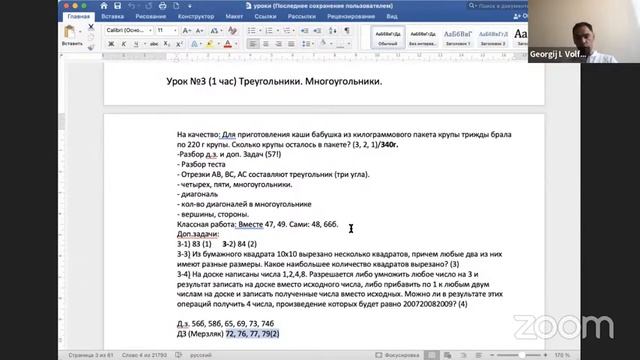640x360 pixels.
Task: Toggle underline Ч formatting
Action: click(136, 44)
